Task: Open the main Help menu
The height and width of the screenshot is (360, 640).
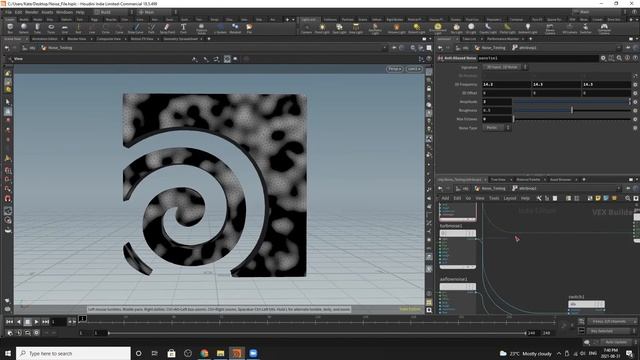Action: coord(80,12)
